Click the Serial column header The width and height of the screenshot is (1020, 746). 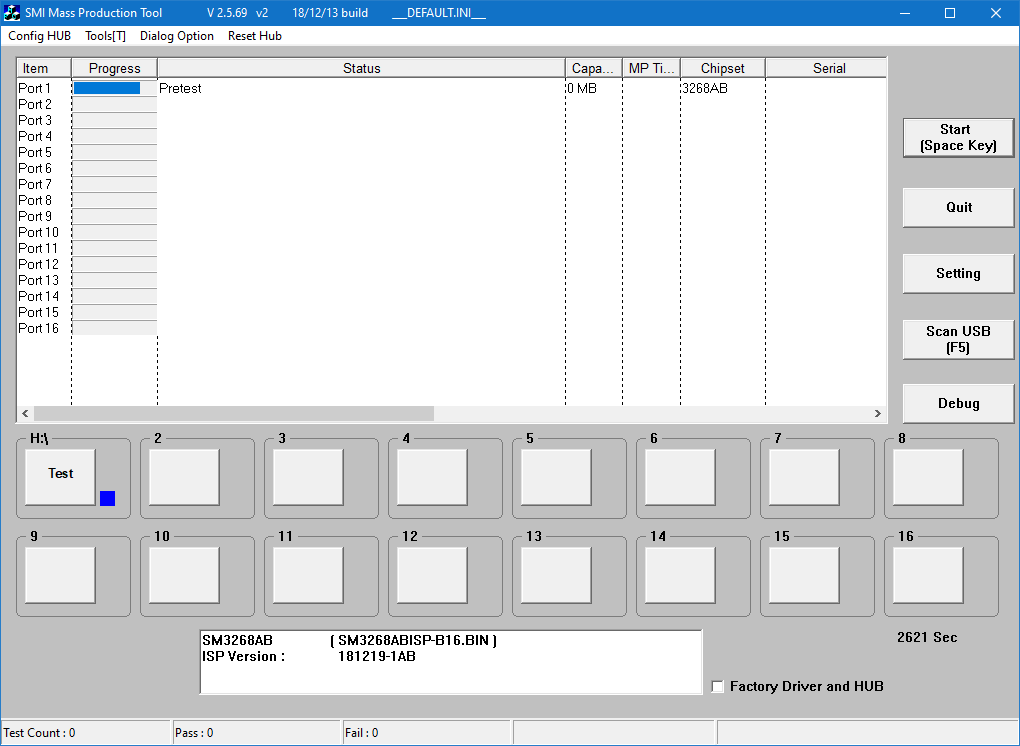(x=826, y=68)
